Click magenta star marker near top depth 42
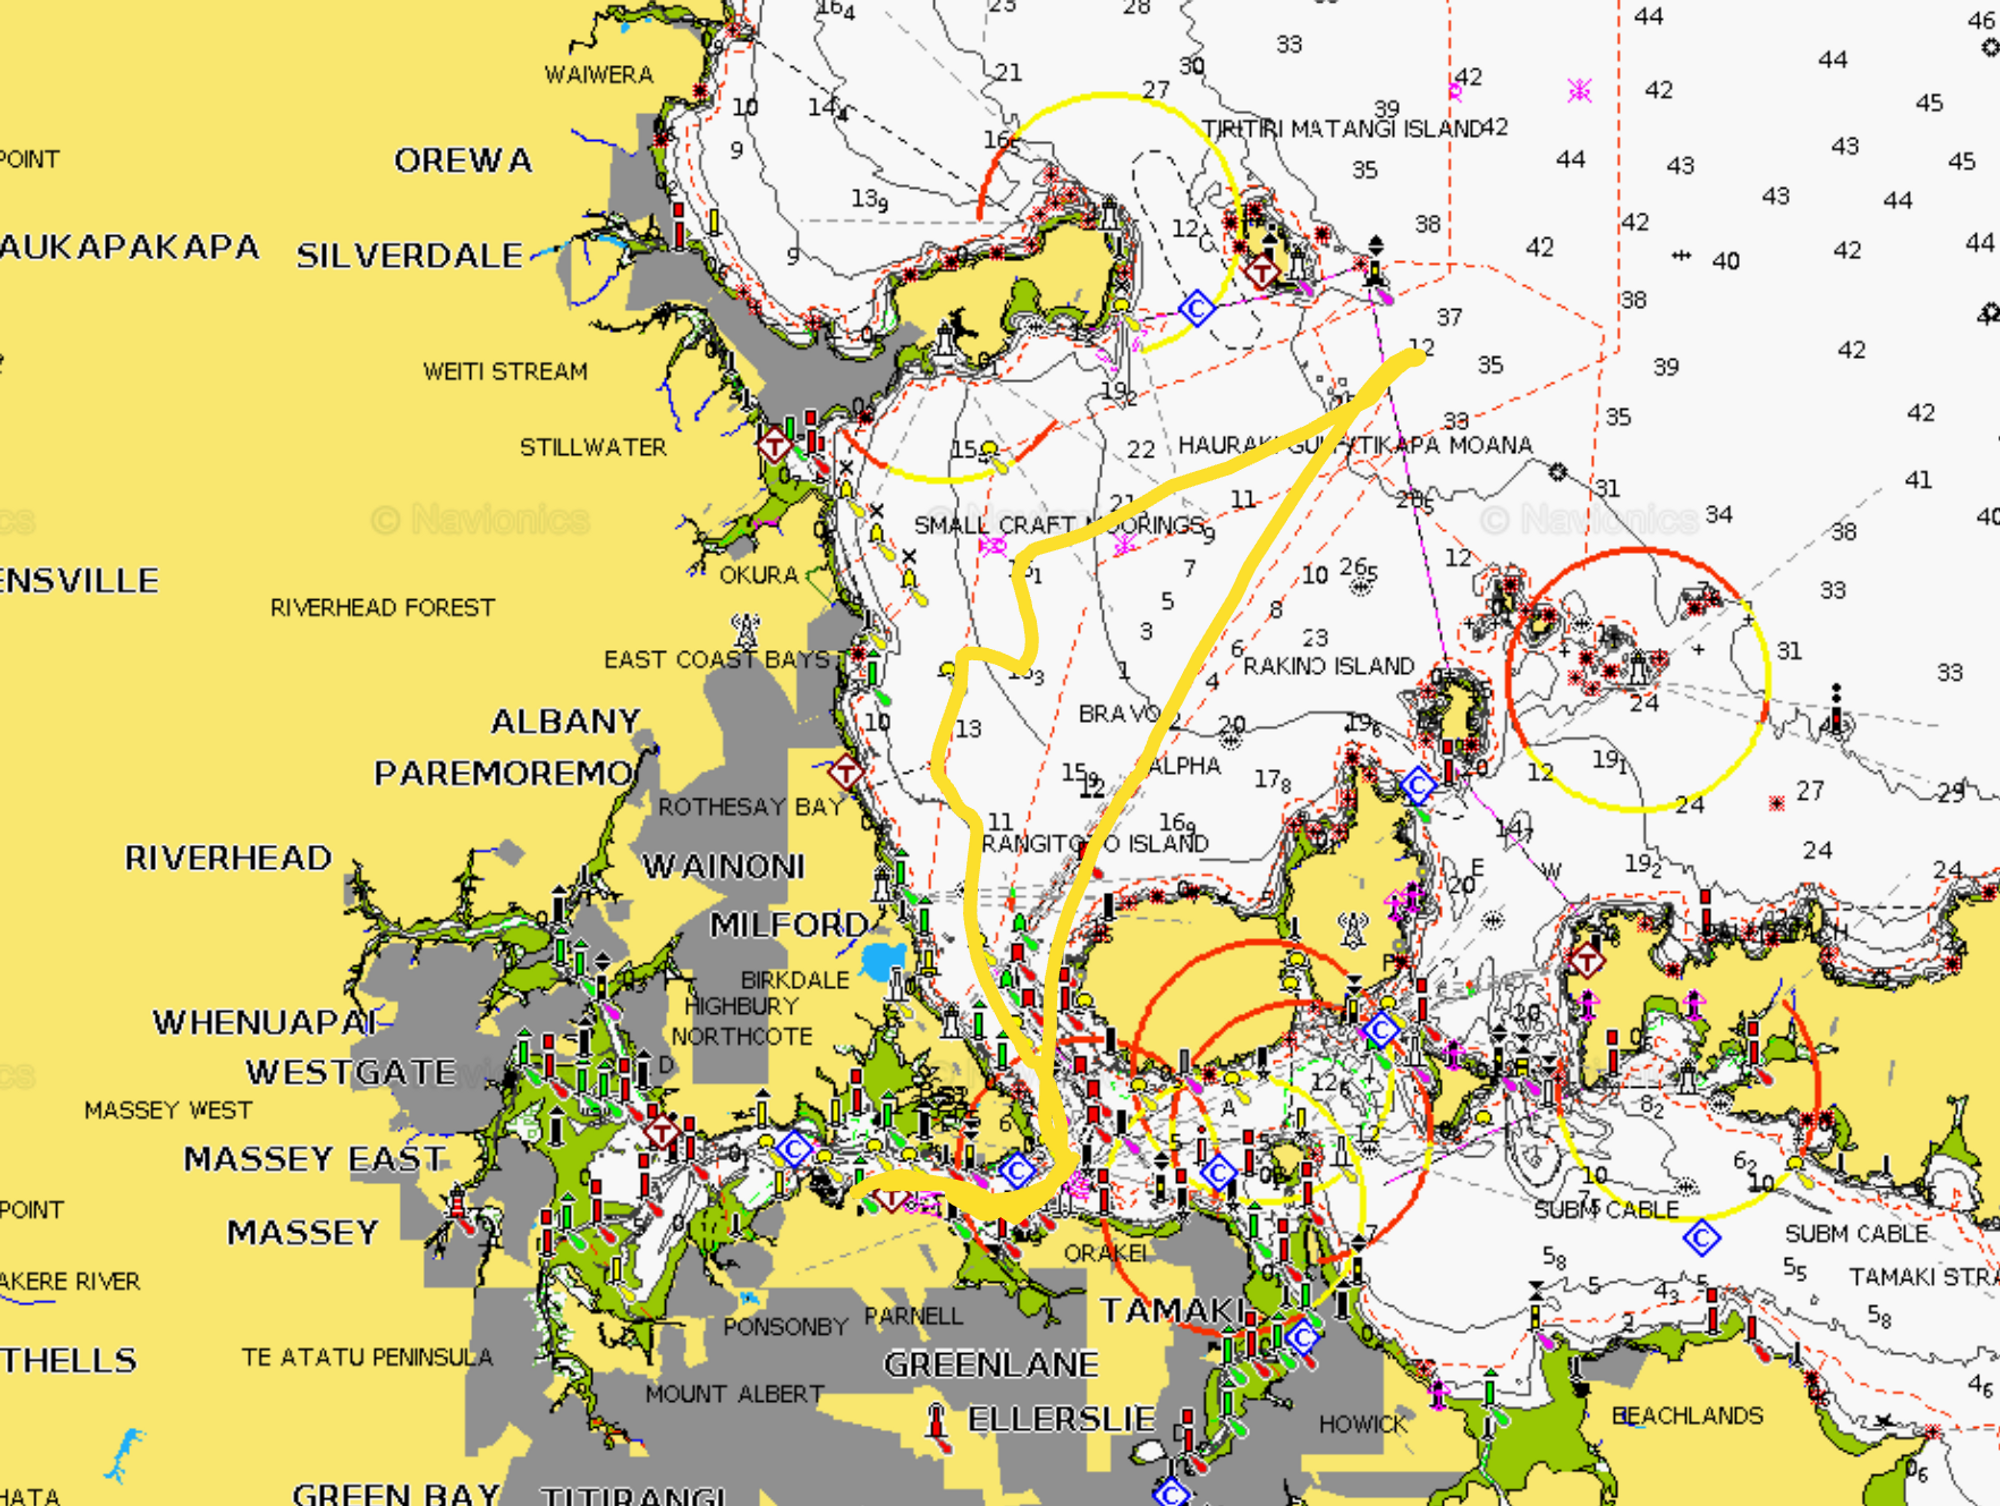The width and height of the screenshot is (2000, 1506). (x=1579, y=91)
